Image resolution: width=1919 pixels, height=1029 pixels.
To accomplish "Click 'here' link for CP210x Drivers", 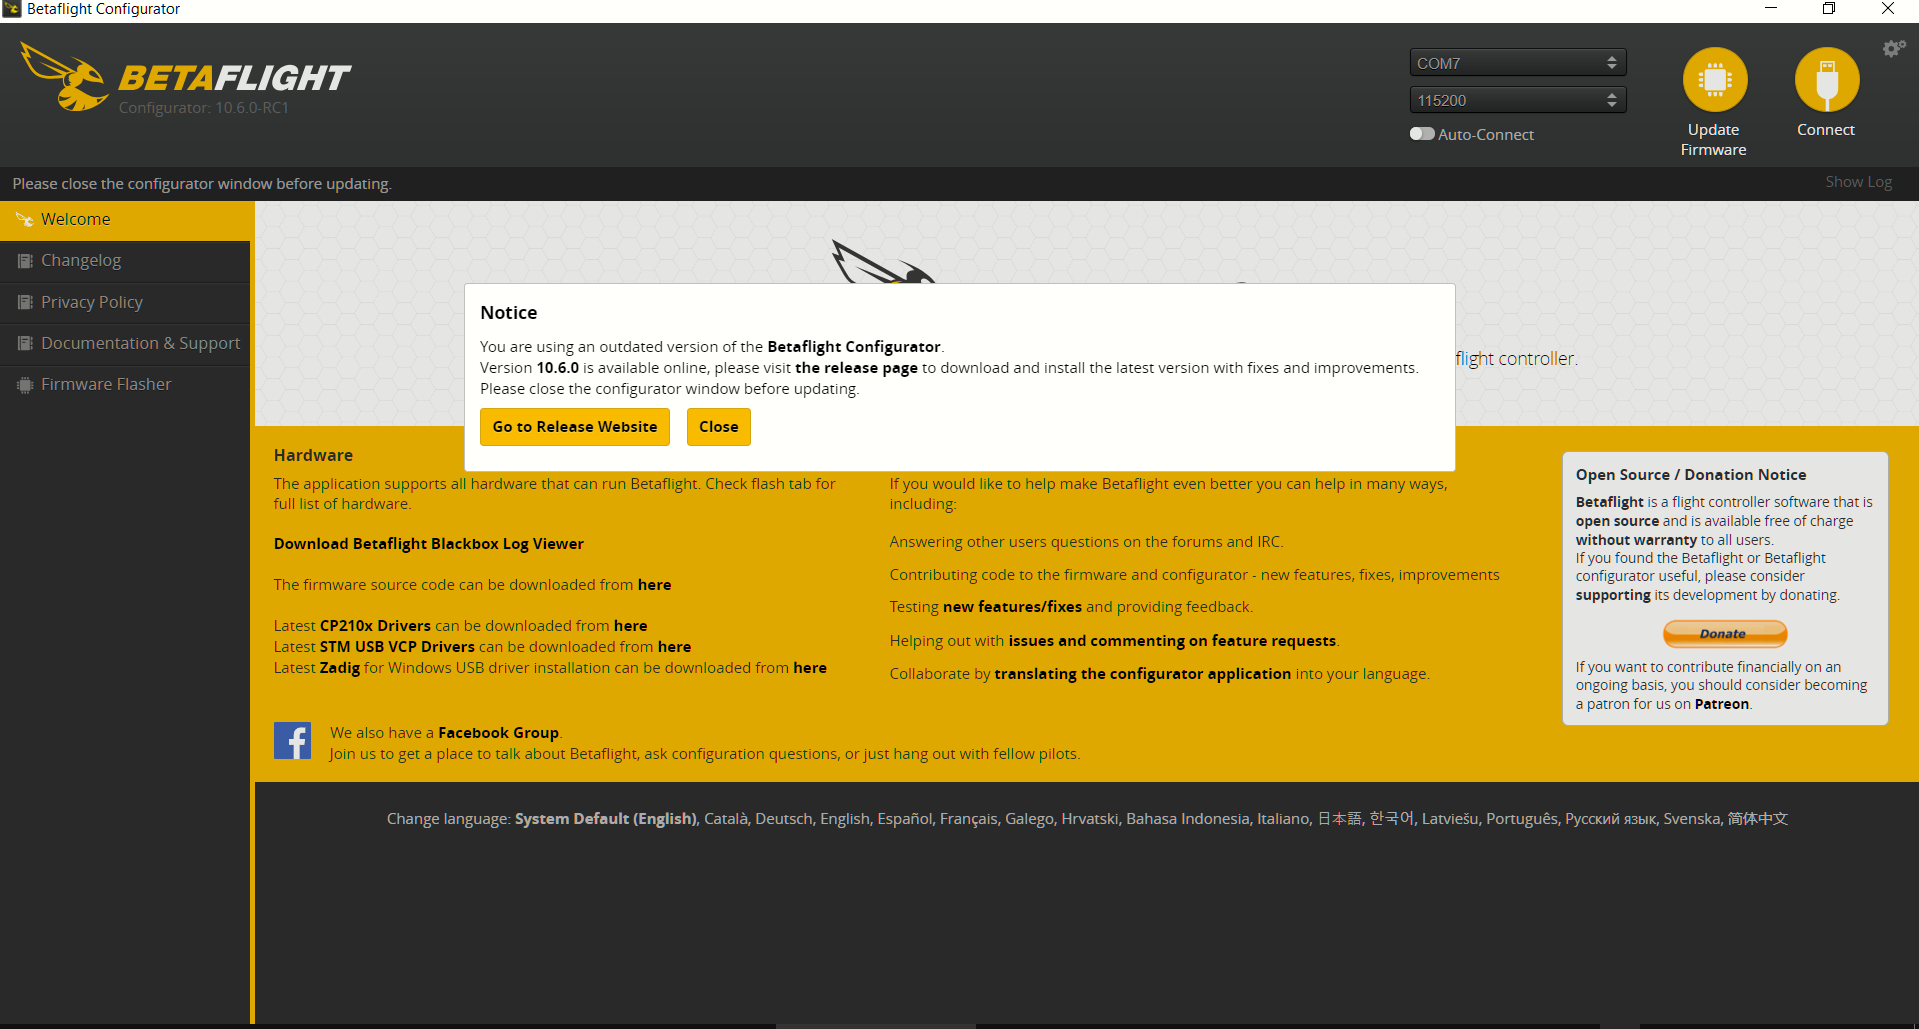I will (631, 626).
